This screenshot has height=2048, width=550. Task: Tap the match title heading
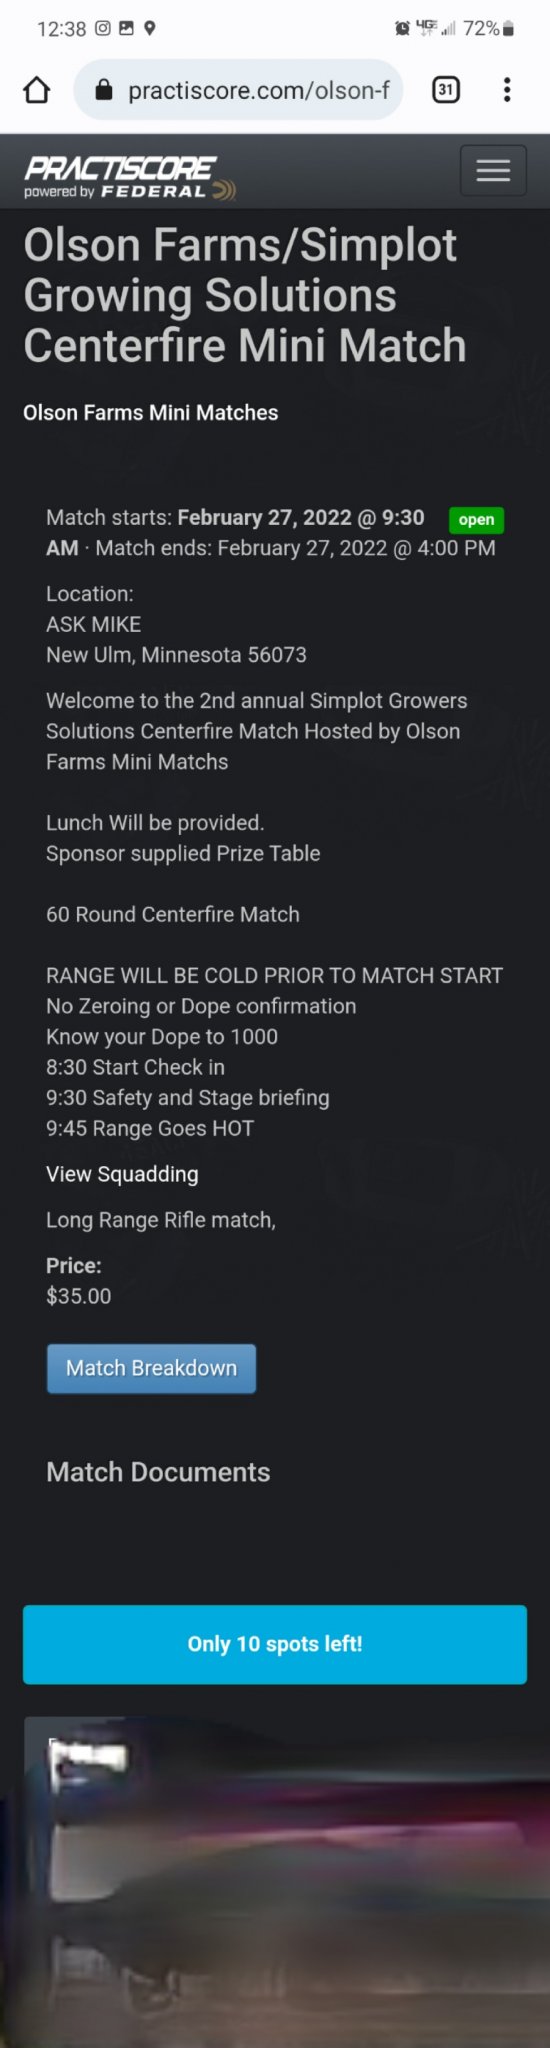coord(245,295)
